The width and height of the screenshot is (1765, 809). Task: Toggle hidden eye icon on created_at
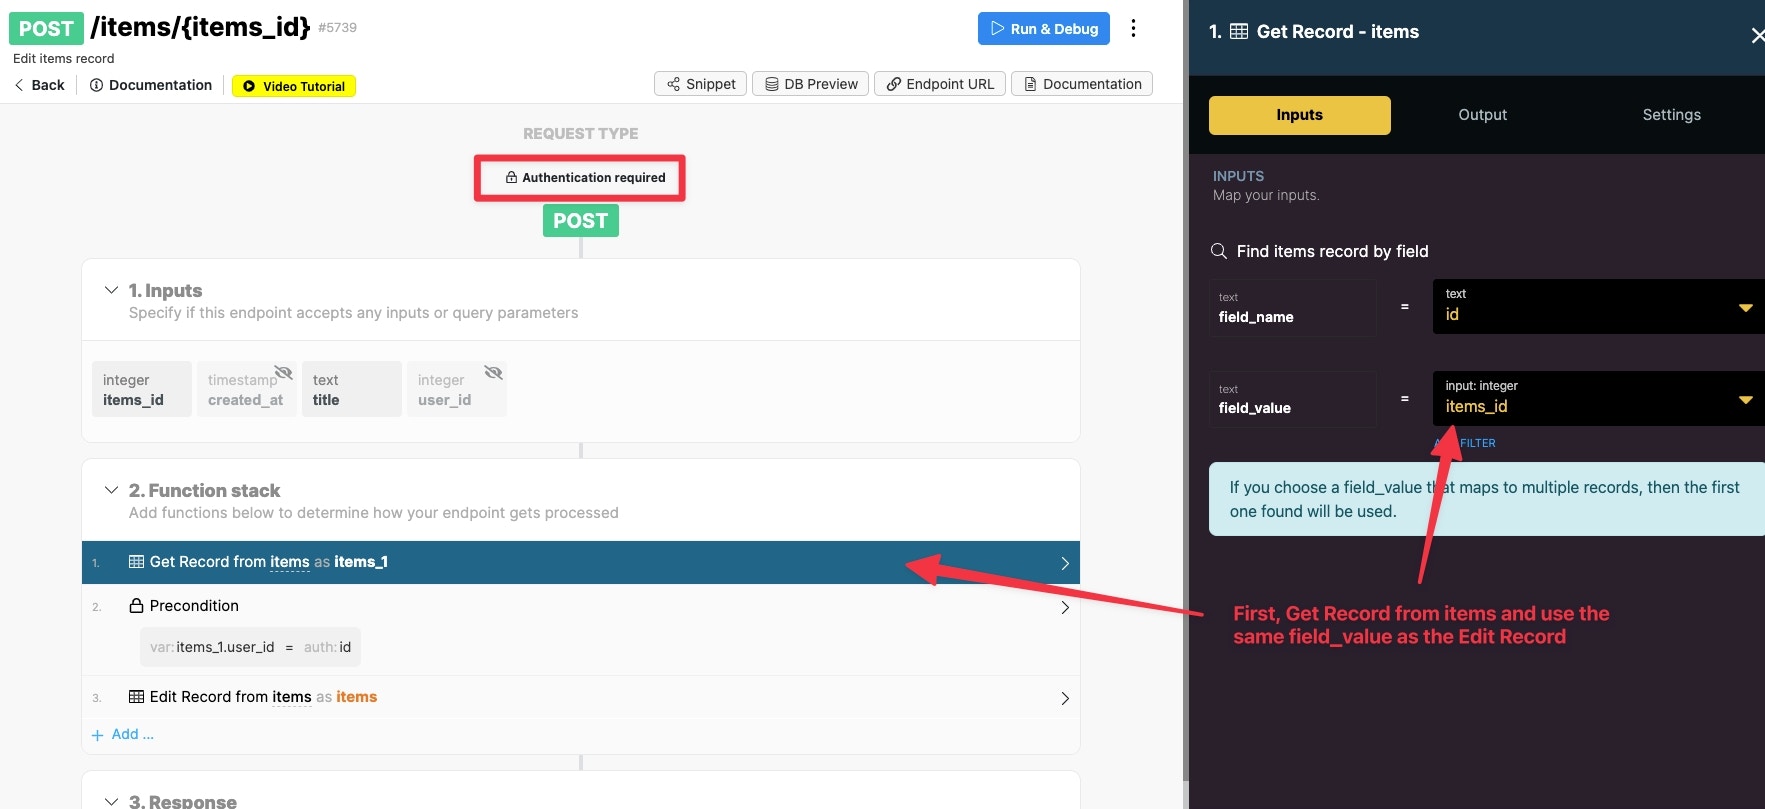tap(284, 373)
